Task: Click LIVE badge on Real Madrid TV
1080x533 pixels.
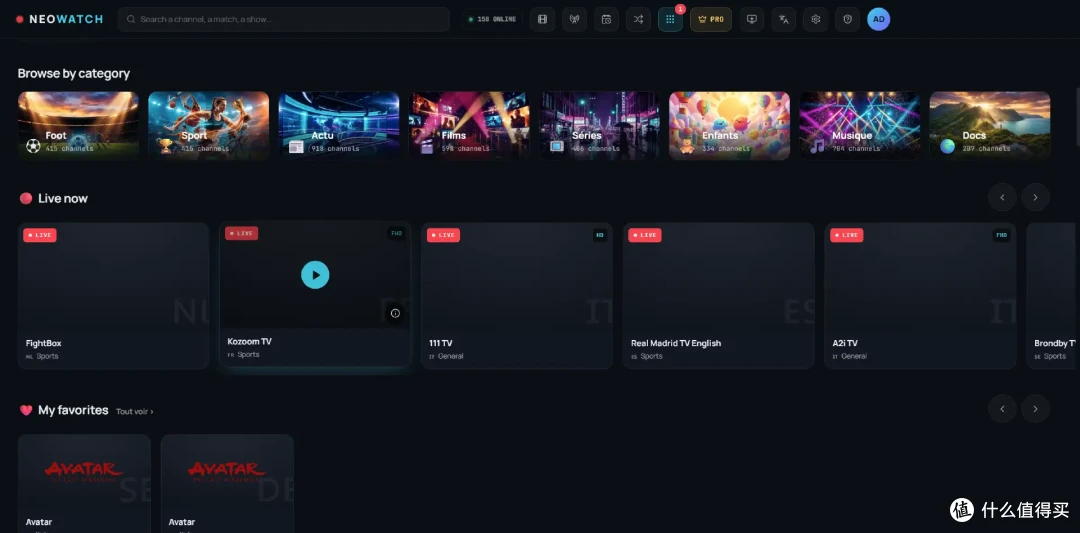Action: (645, 235)
